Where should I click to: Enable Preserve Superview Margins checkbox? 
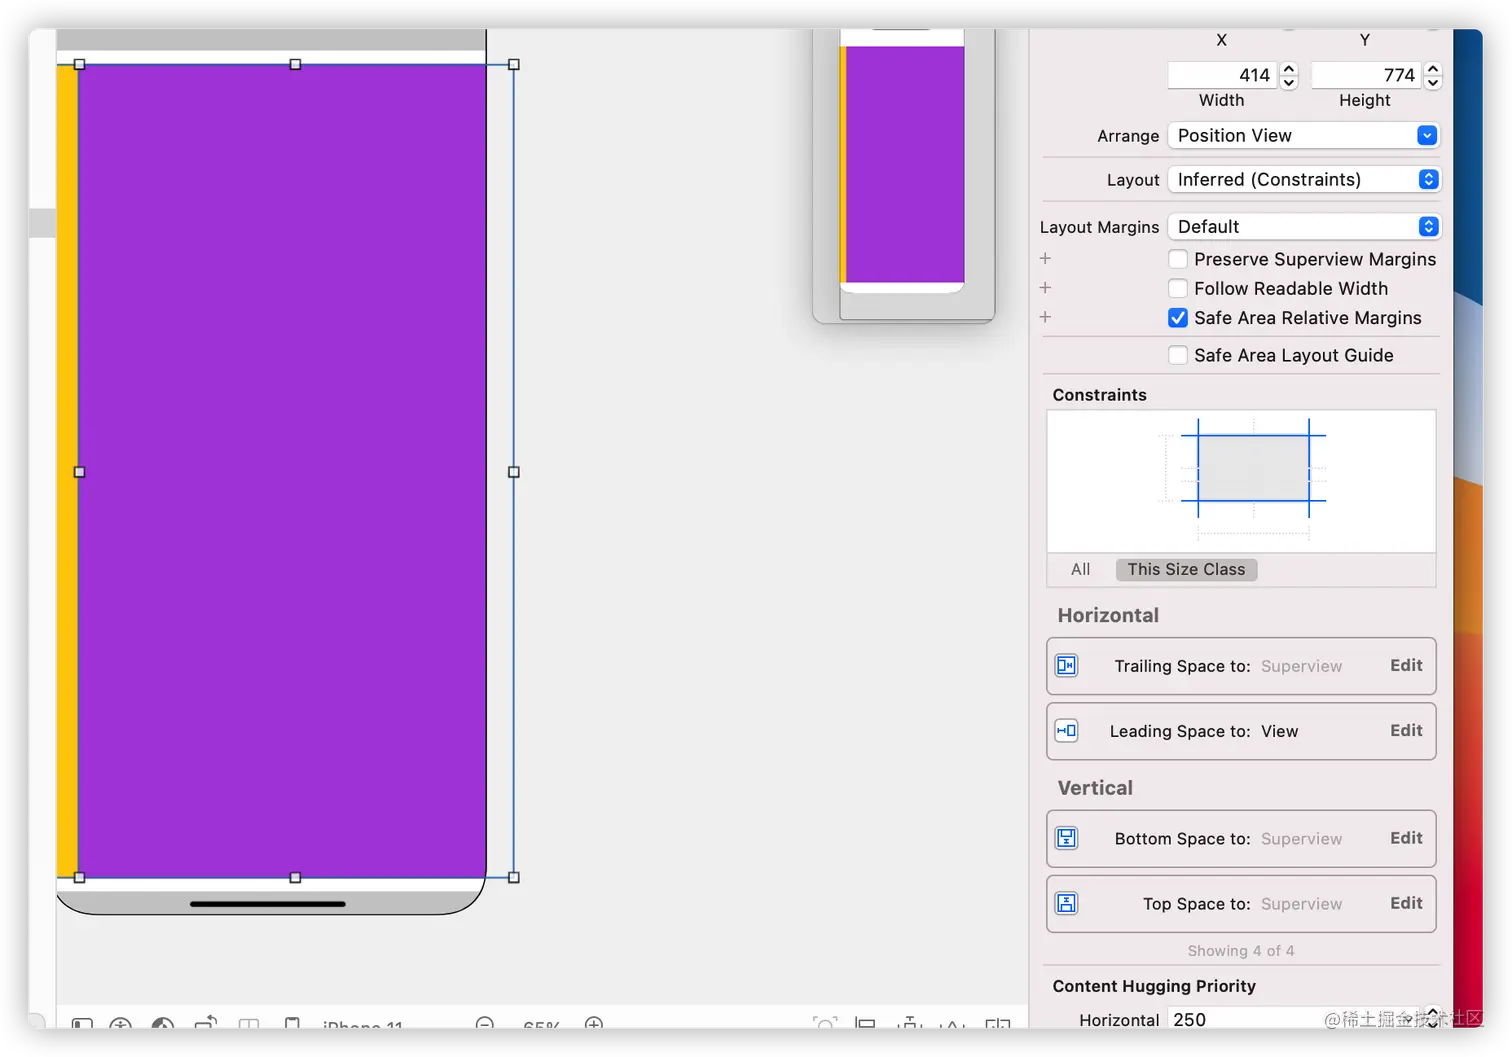(x=1178, y=259)
